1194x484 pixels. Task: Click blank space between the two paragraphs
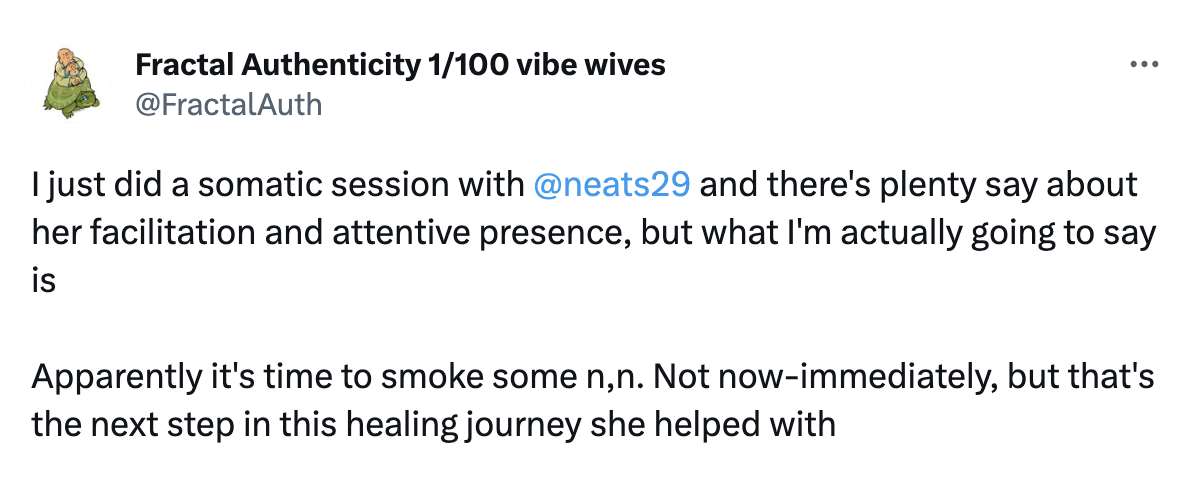point(594,329)
